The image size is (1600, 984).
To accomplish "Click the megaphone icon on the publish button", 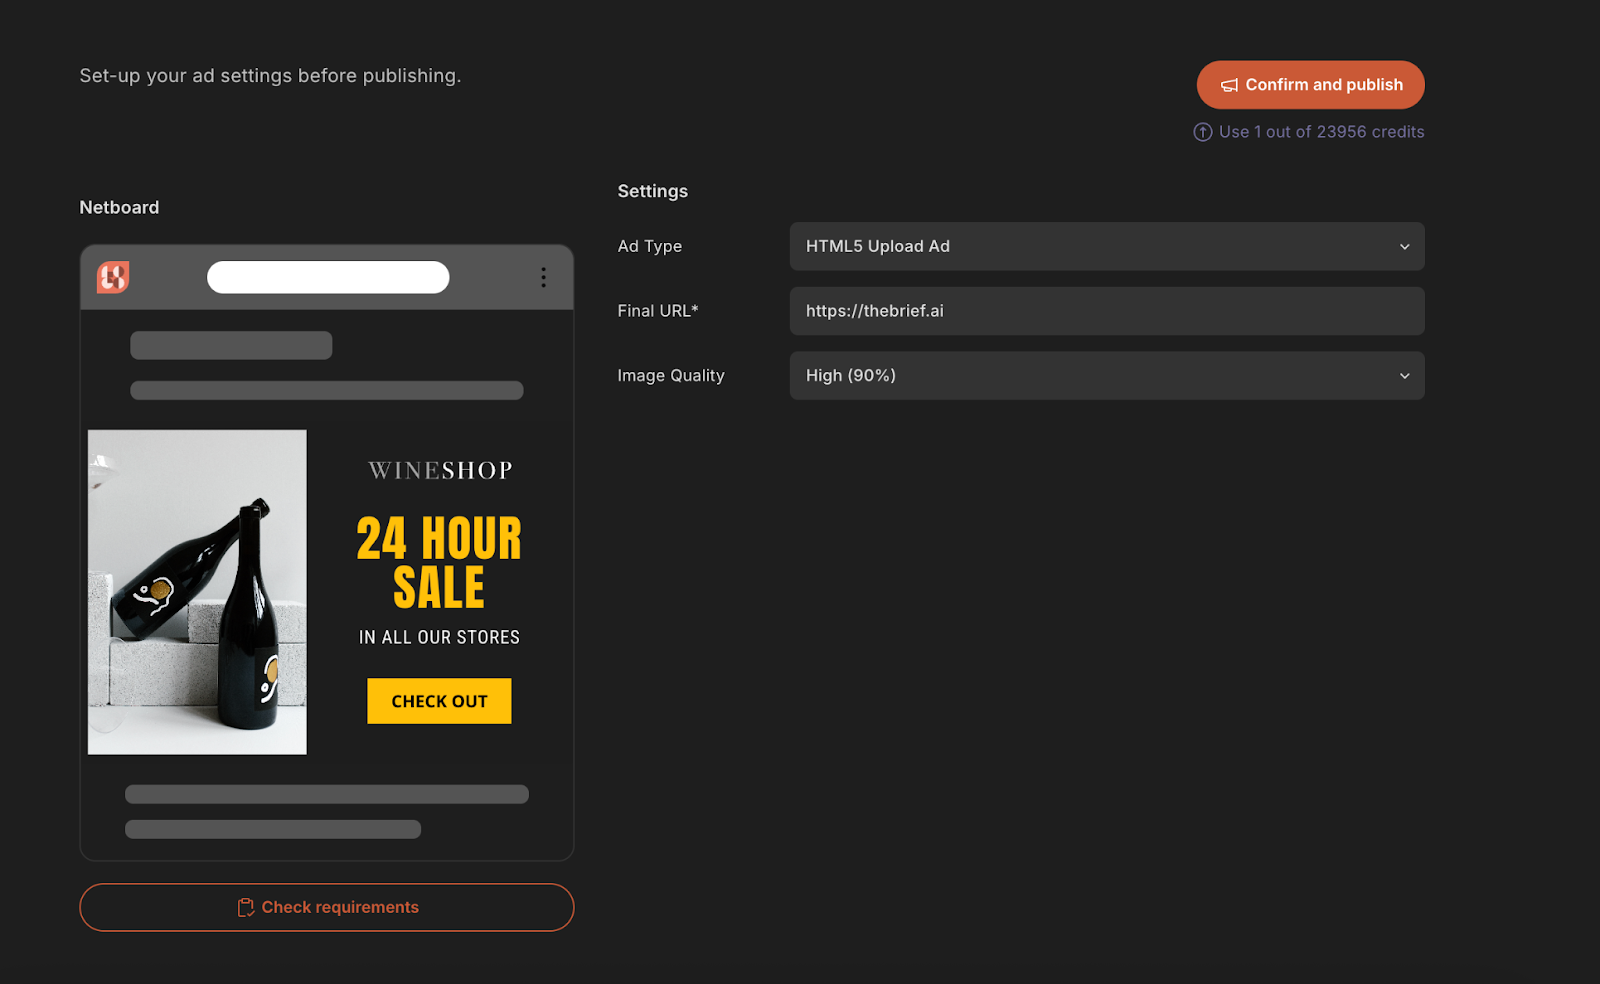I will click(x=1229, y=86).
